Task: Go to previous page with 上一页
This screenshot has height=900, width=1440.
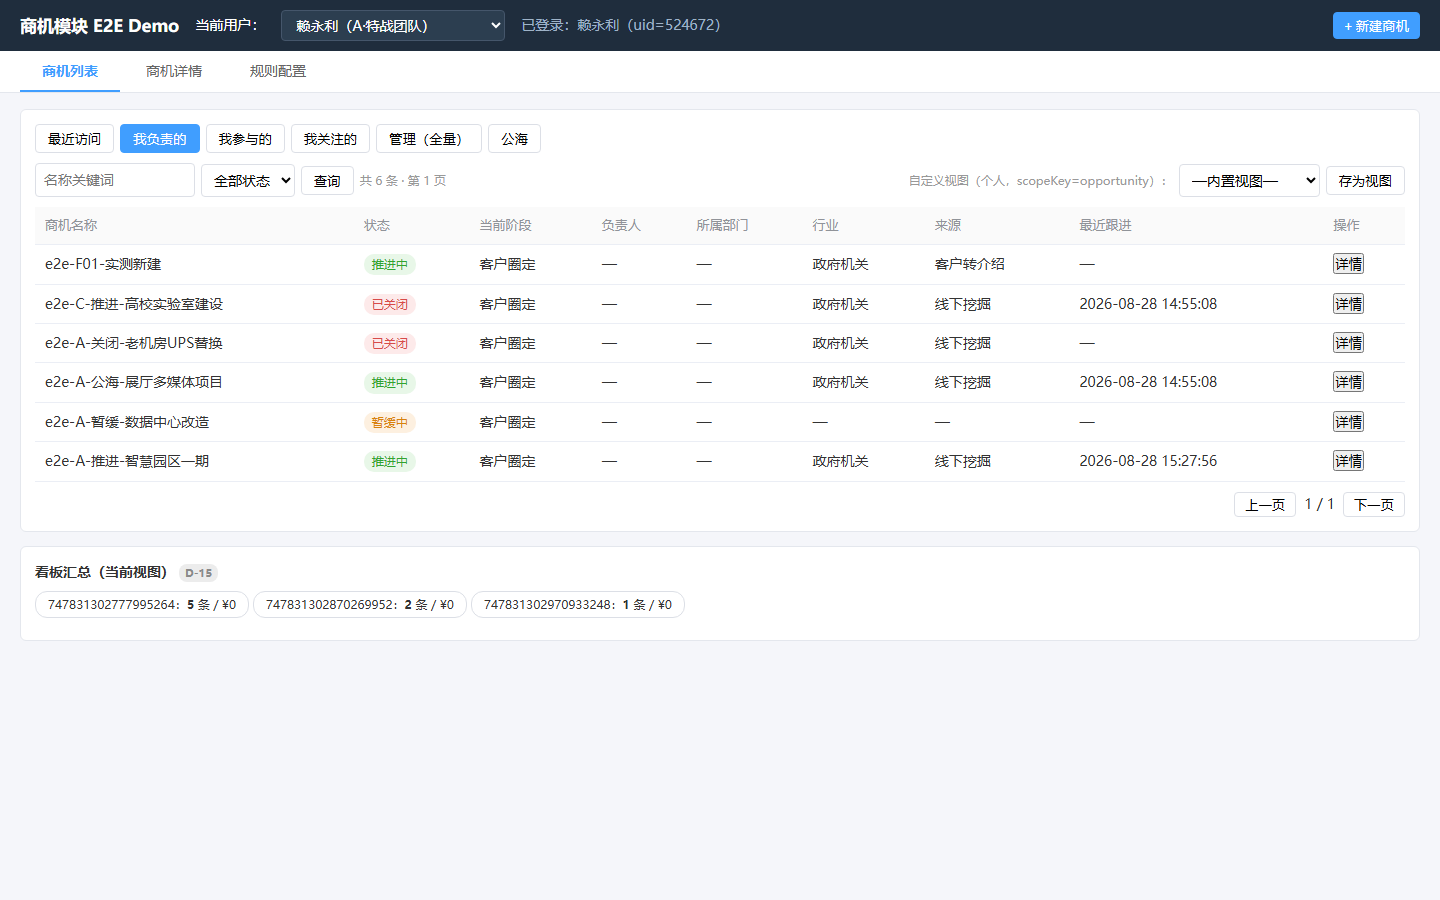Action: (1265, 505)
